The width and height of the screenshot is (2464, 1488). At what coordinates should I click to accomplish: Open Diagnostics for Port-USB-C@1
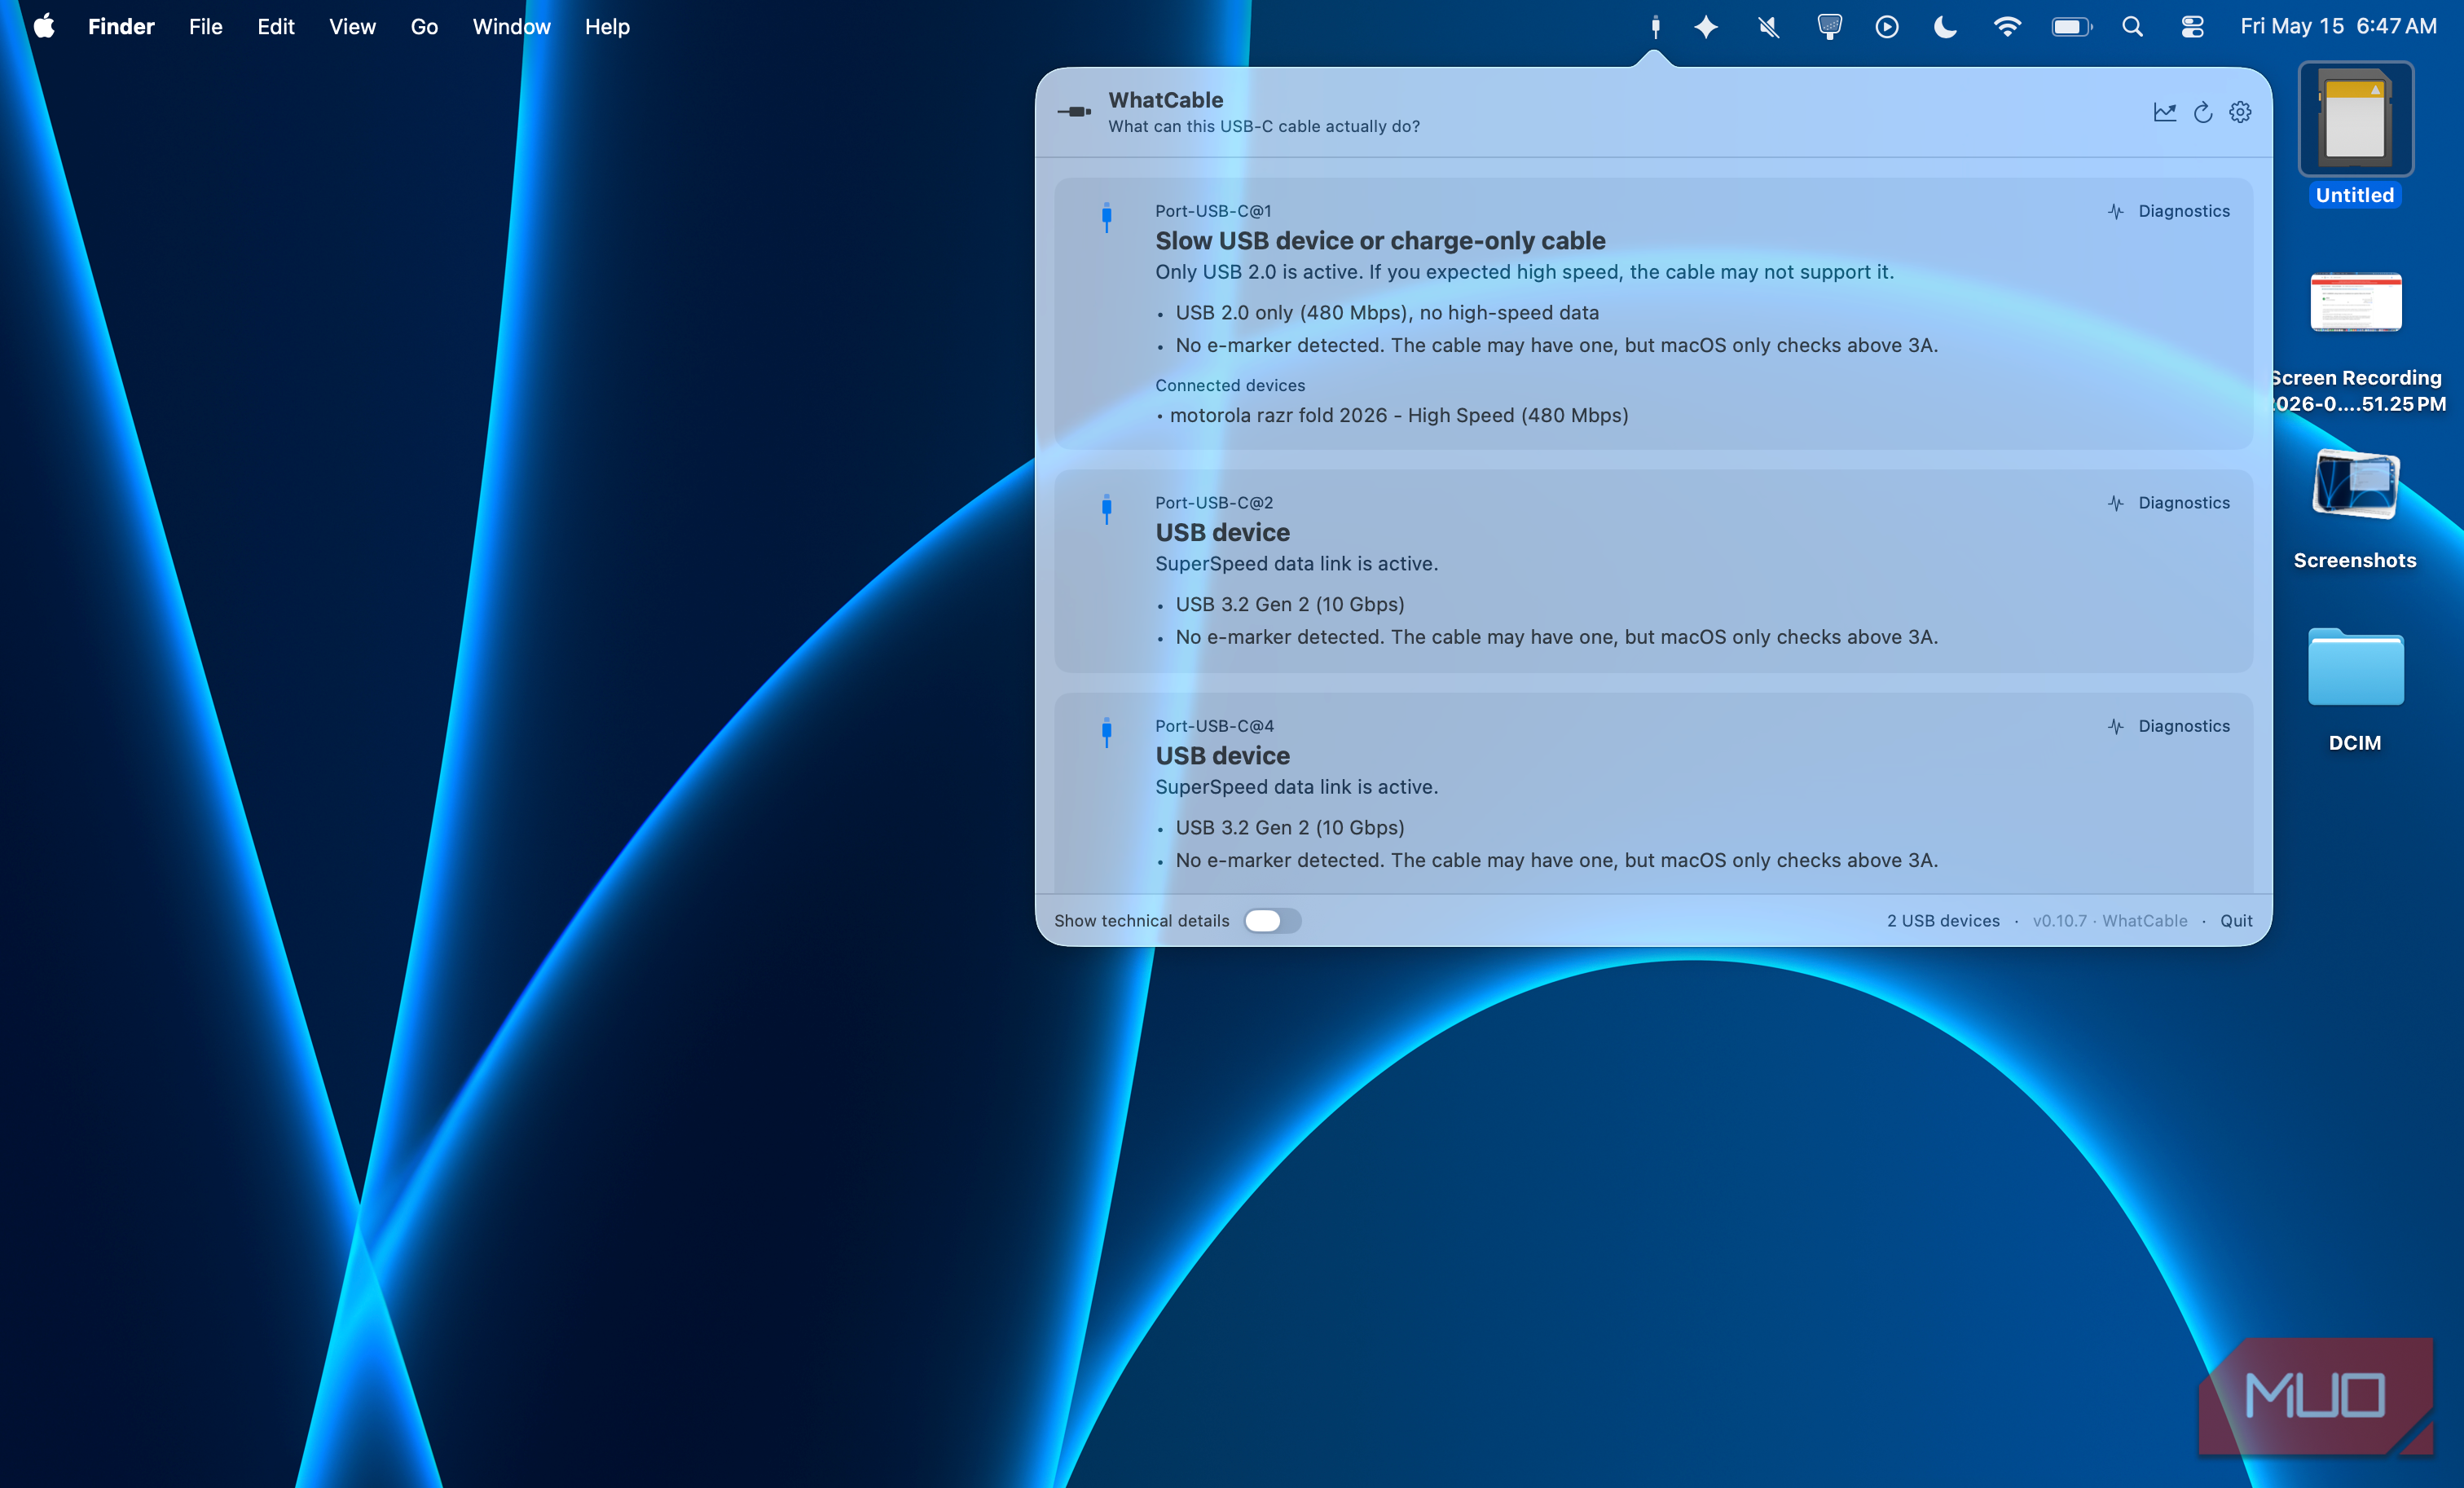[2168, 211]
